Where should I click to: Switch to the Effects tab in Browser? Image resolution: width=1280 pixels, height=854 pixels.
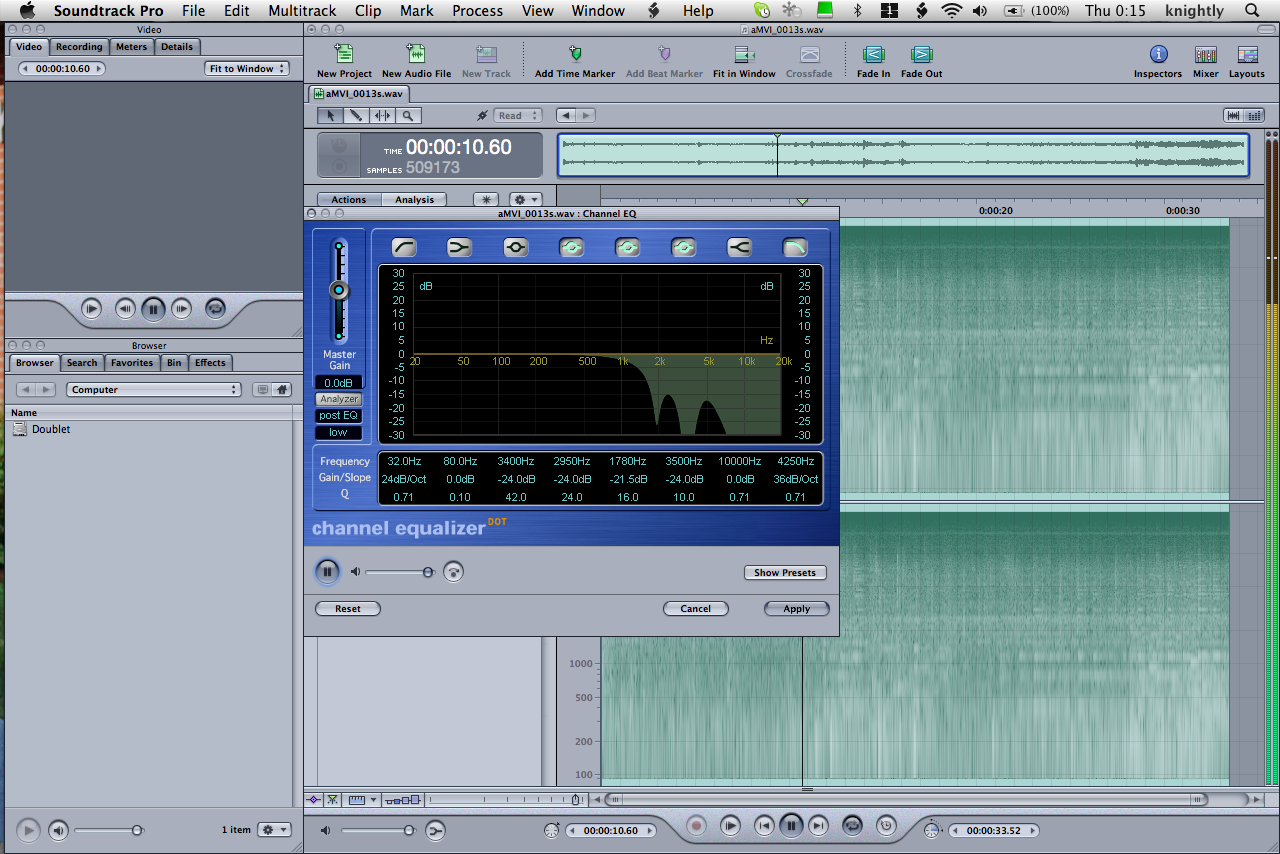click(x=210, y=363)
